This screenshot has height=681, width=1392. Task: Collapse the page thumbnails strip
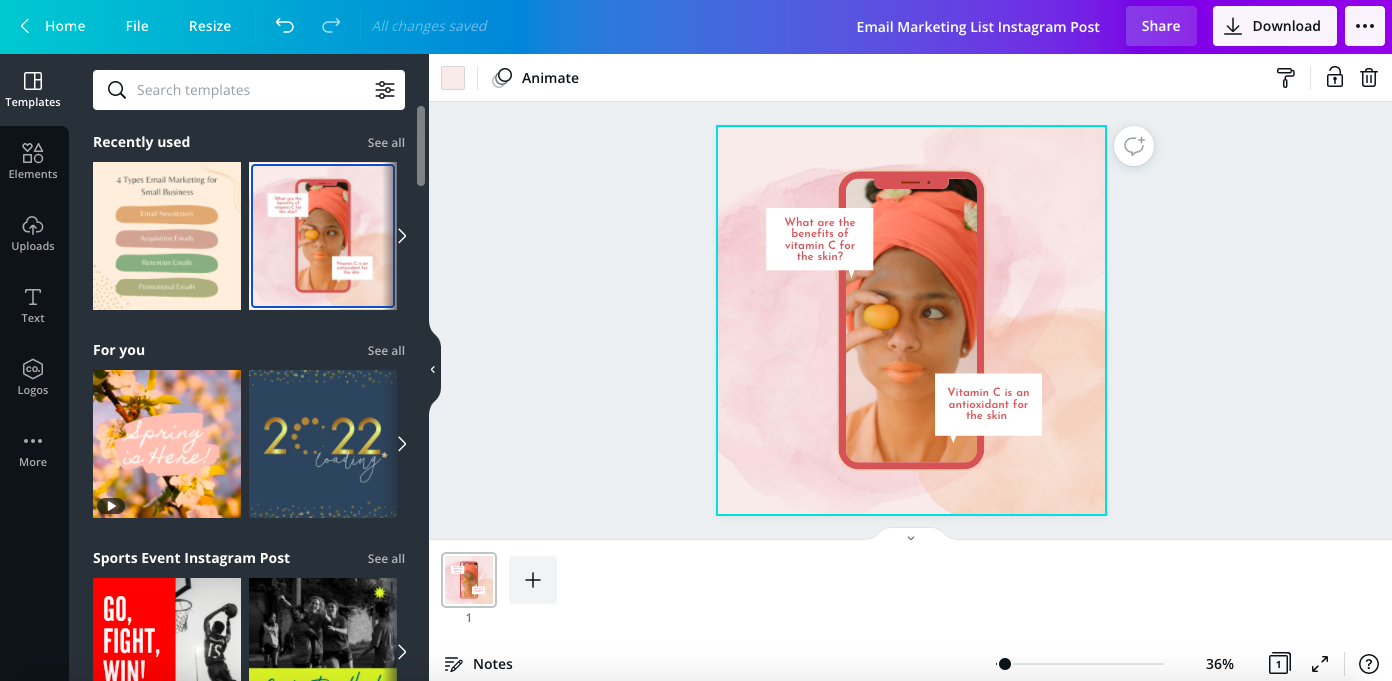910,538
